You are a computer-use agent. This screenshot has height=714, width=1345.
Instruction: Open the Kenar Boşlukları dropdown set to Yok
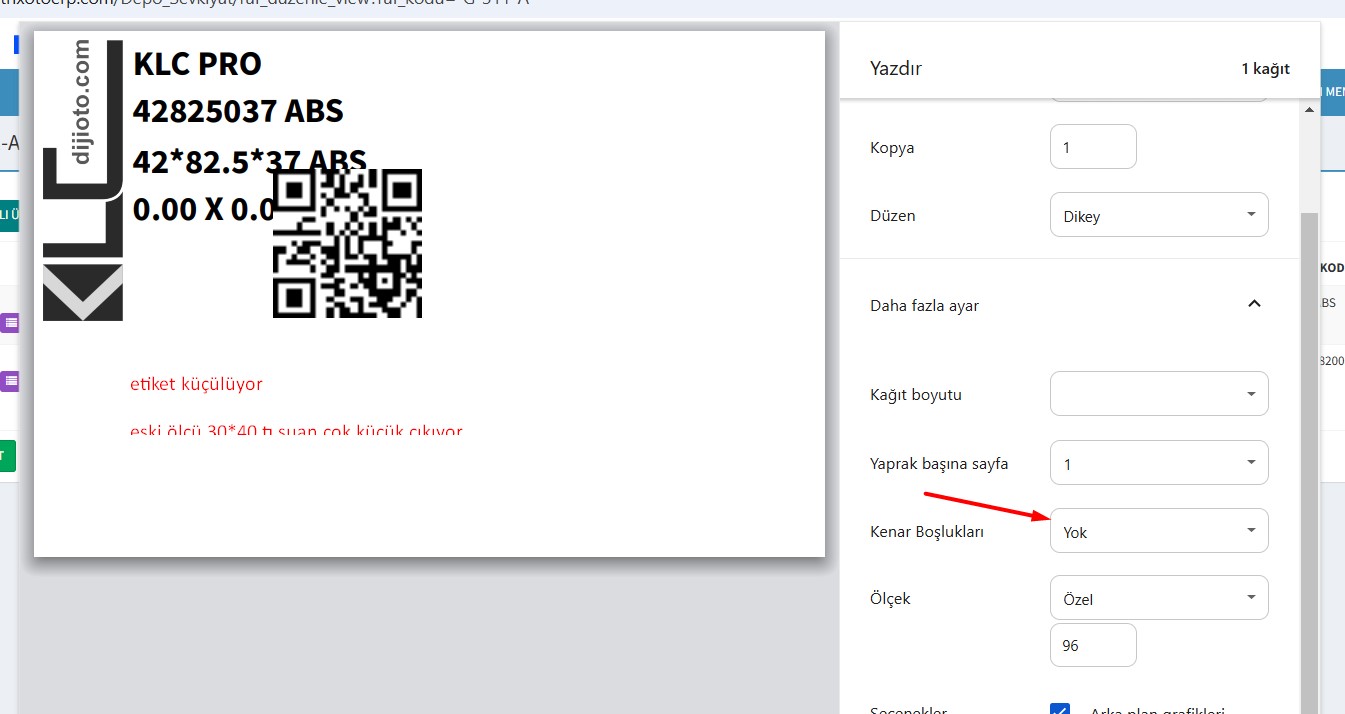coord(1158,531)
